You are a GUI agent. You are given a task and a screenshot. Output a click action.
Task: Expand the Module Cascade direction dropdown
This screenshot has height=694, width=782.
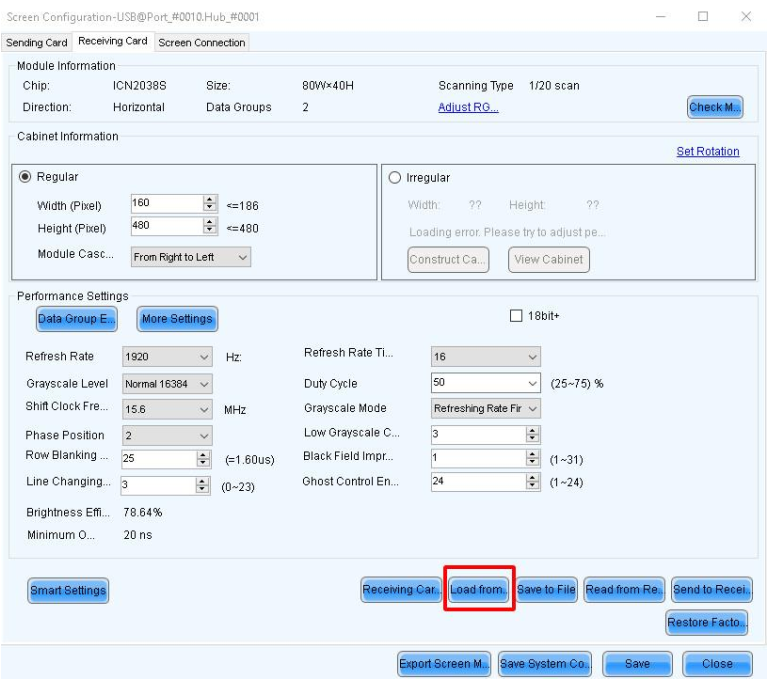(x=190, y=256)
